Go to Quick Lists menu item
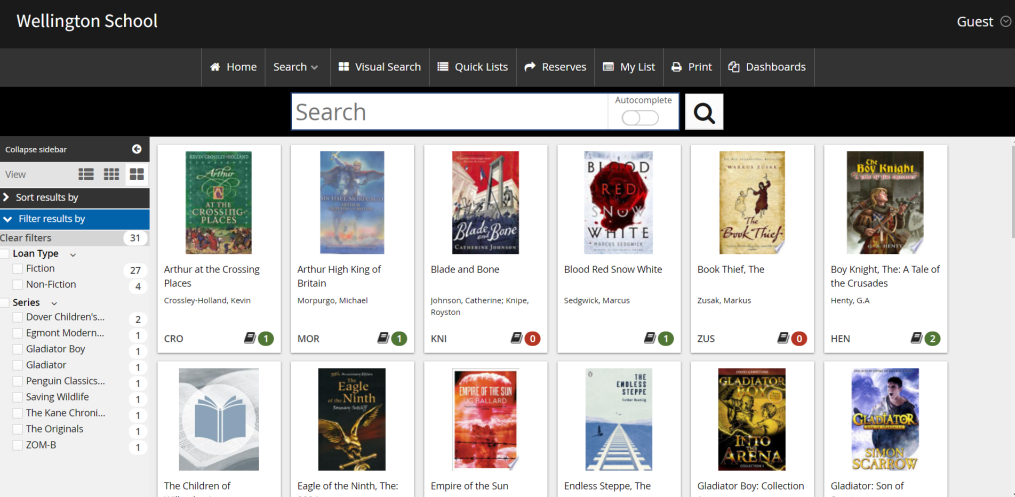The width and height of the screenshot is (1015, 497). coord(472,67)
